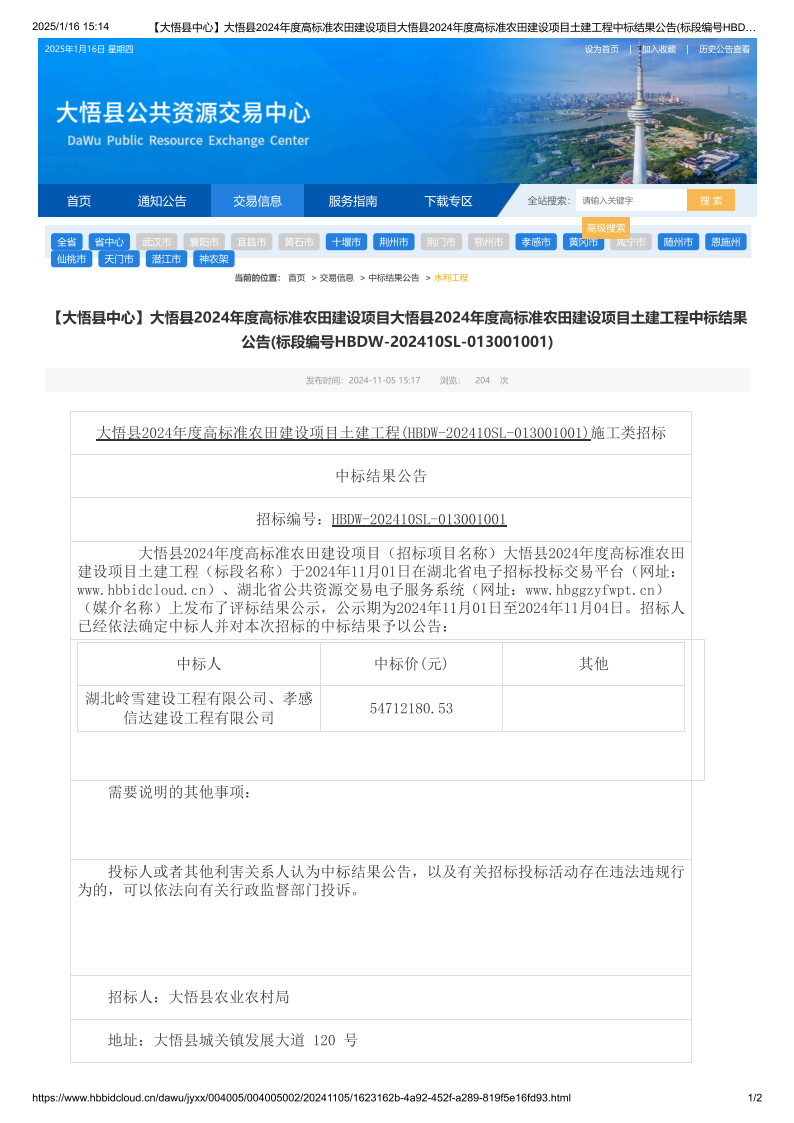The width and height of the screenshot is (794, 1123).
Task: Go to the 下载专区 section
Action: [x=448, y=201]
